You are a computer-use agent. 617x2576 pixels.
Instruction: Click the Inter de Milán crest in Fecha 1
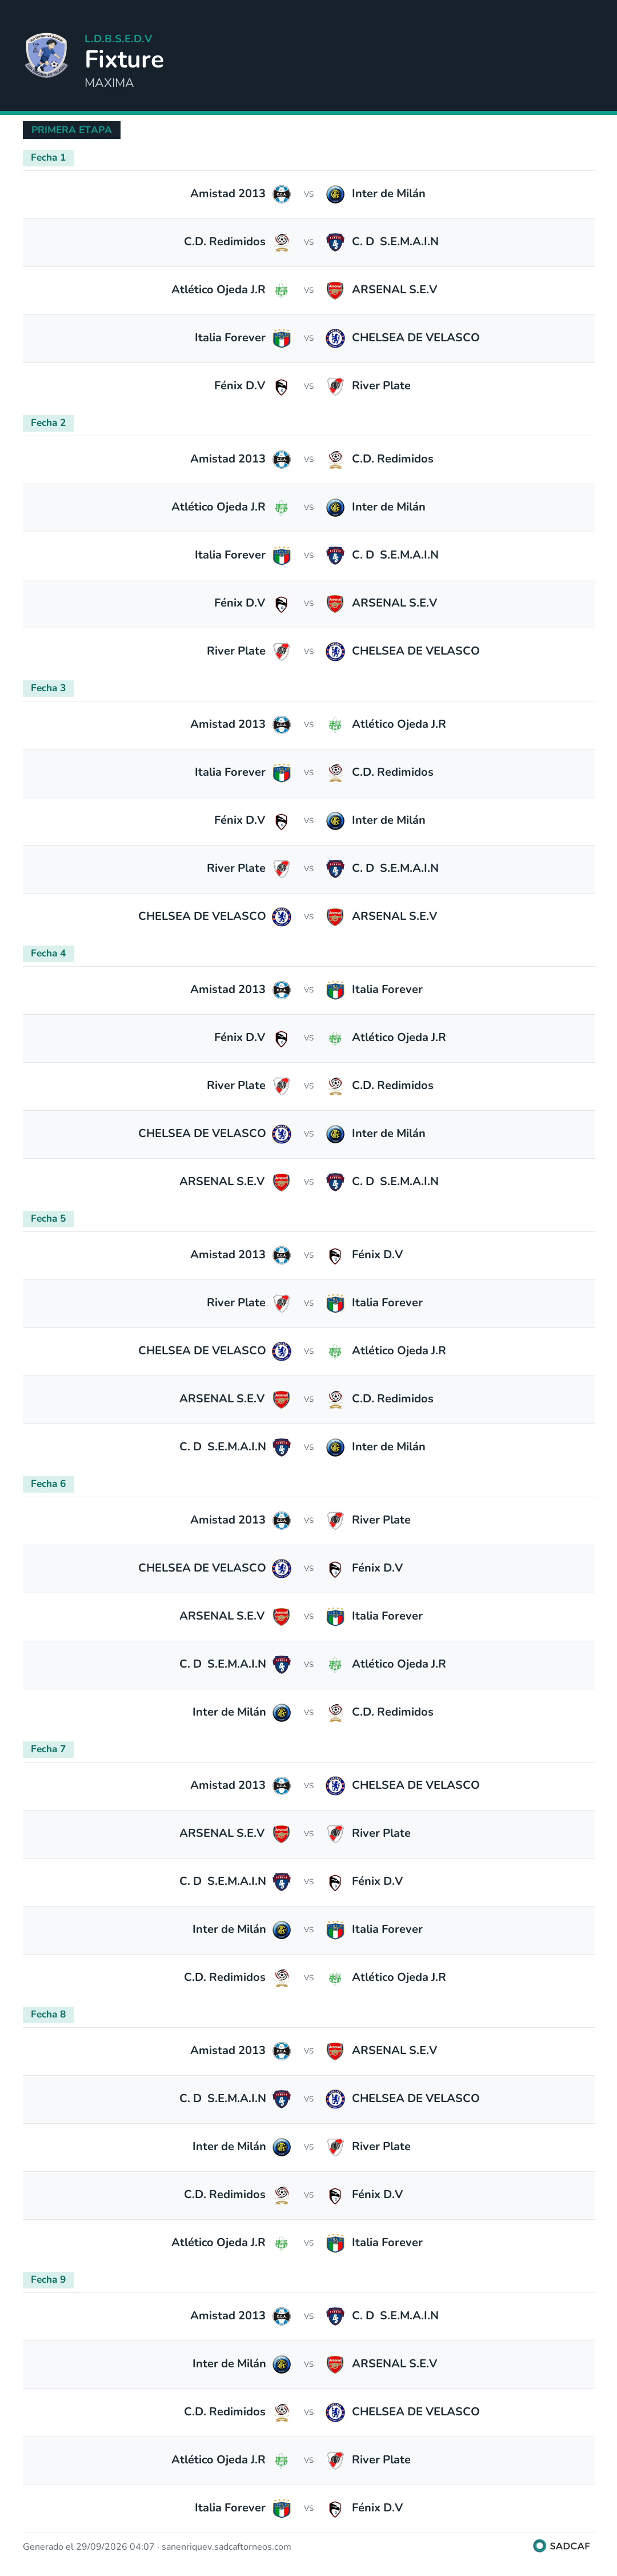pos(335,194)
